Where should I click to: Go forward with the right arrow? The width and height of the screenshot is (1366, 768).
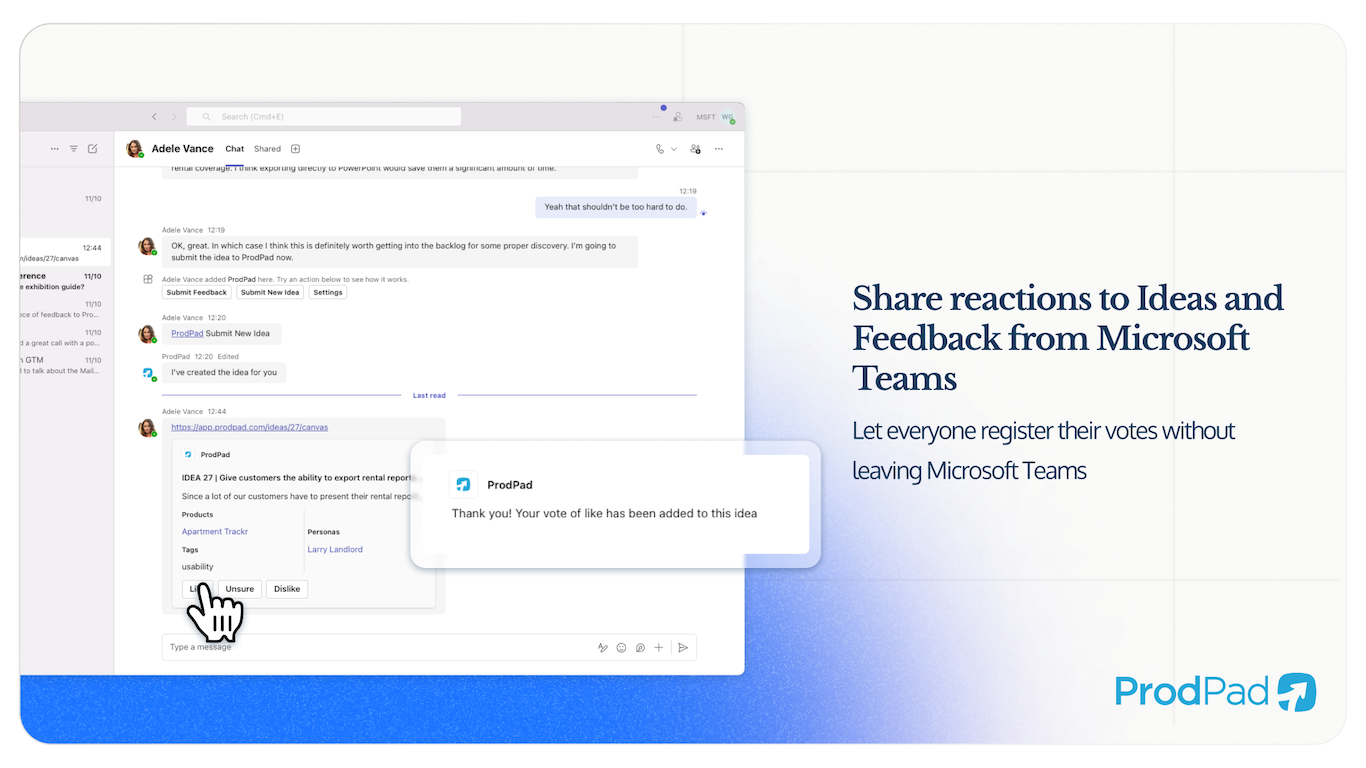[x=174, y=117]
